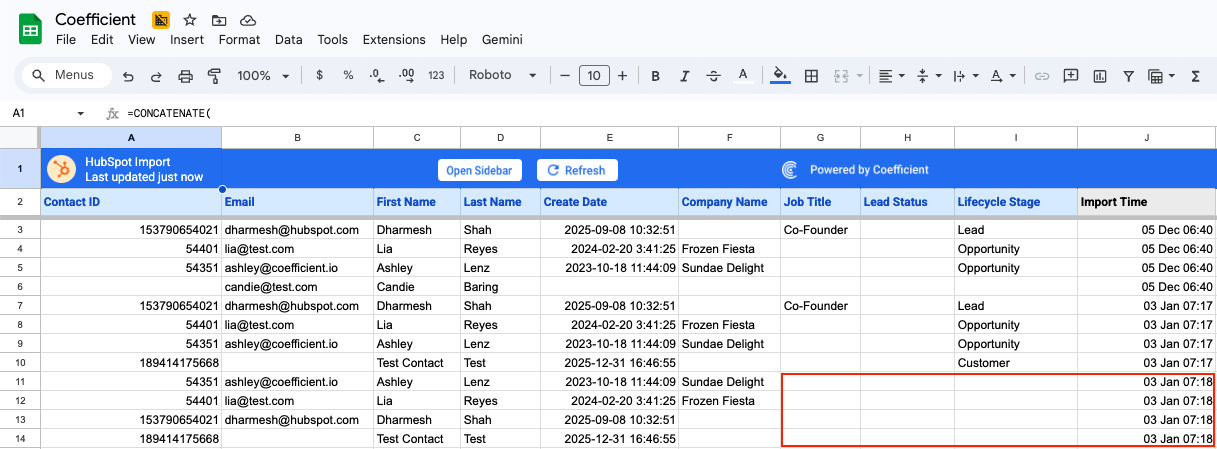1217x449 pixels.
Task: Click the insert chart icon
Action: tap(1100, 76)
